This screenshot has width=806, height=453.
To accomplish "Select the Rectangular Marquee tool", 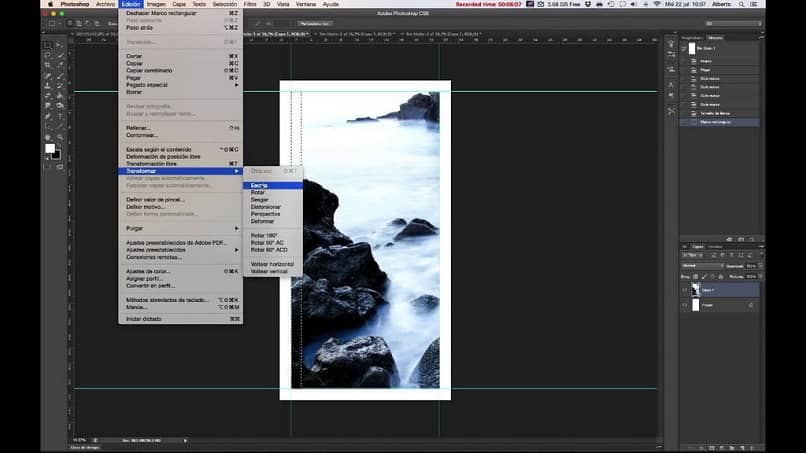I will coord(47,45).
